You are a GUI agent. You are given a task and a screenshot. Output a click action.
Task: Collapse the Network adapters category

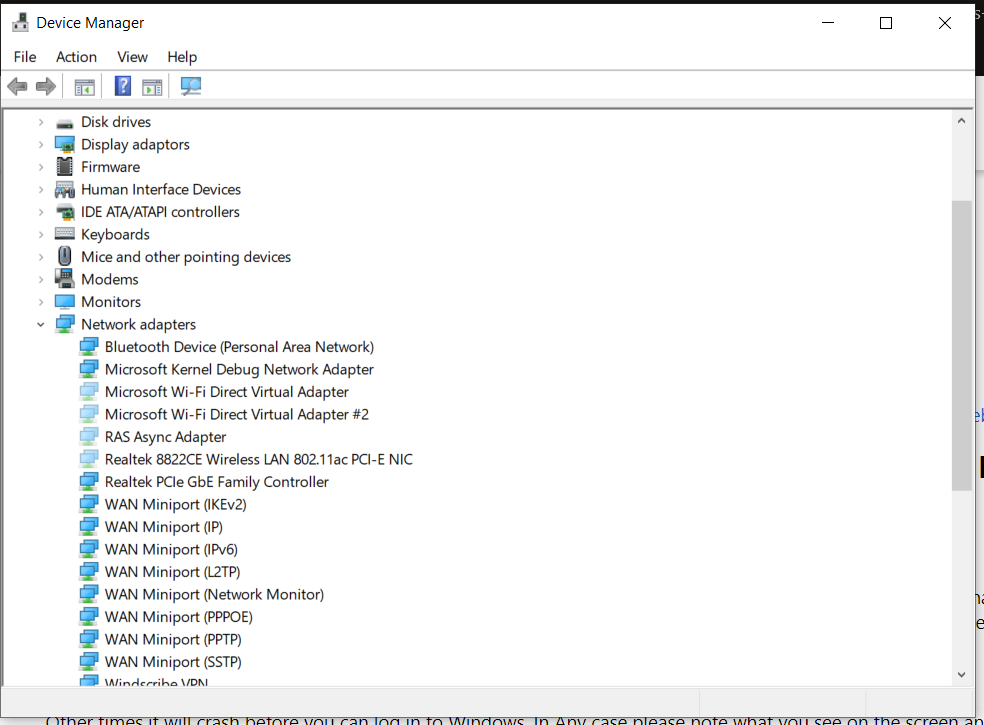pyautogui.click(x=41, y=324)
